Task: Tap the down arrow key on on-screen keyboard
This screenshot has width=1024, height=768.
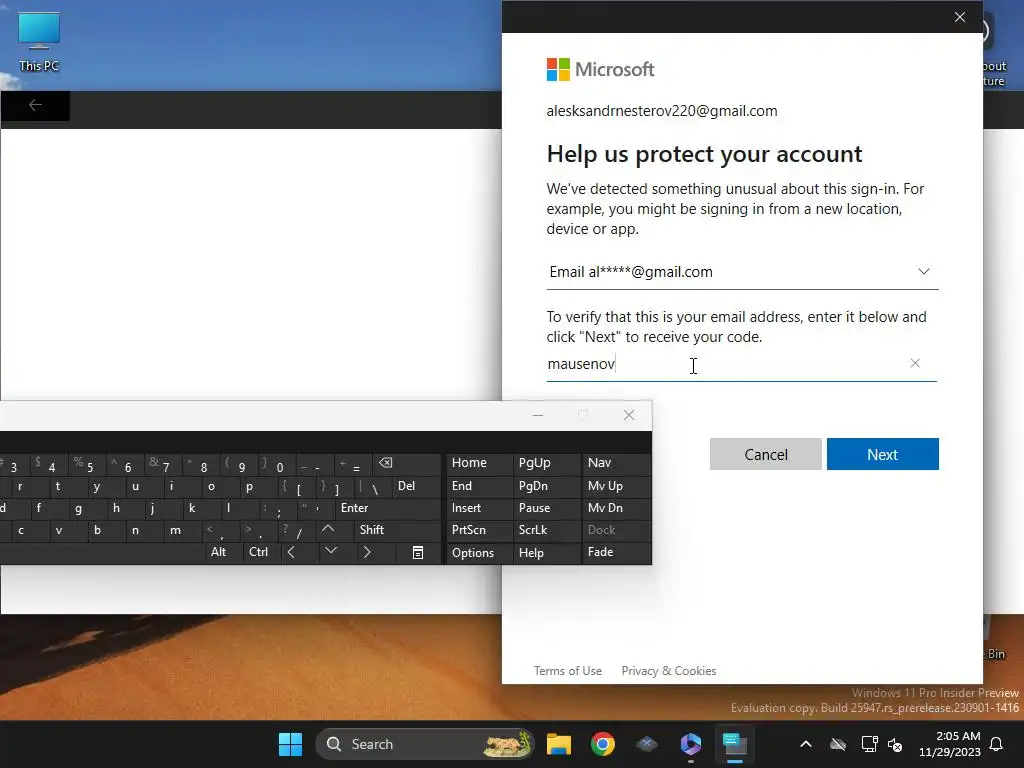Action: coord(337,552)
